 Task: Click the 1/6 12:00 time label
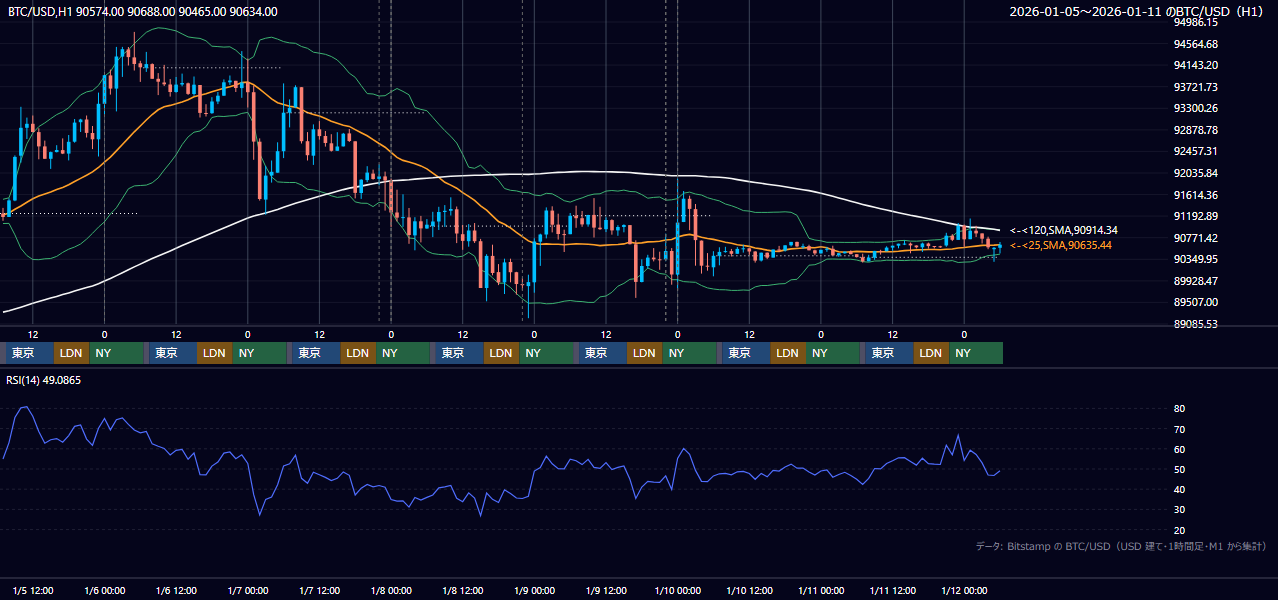(176, 590)
